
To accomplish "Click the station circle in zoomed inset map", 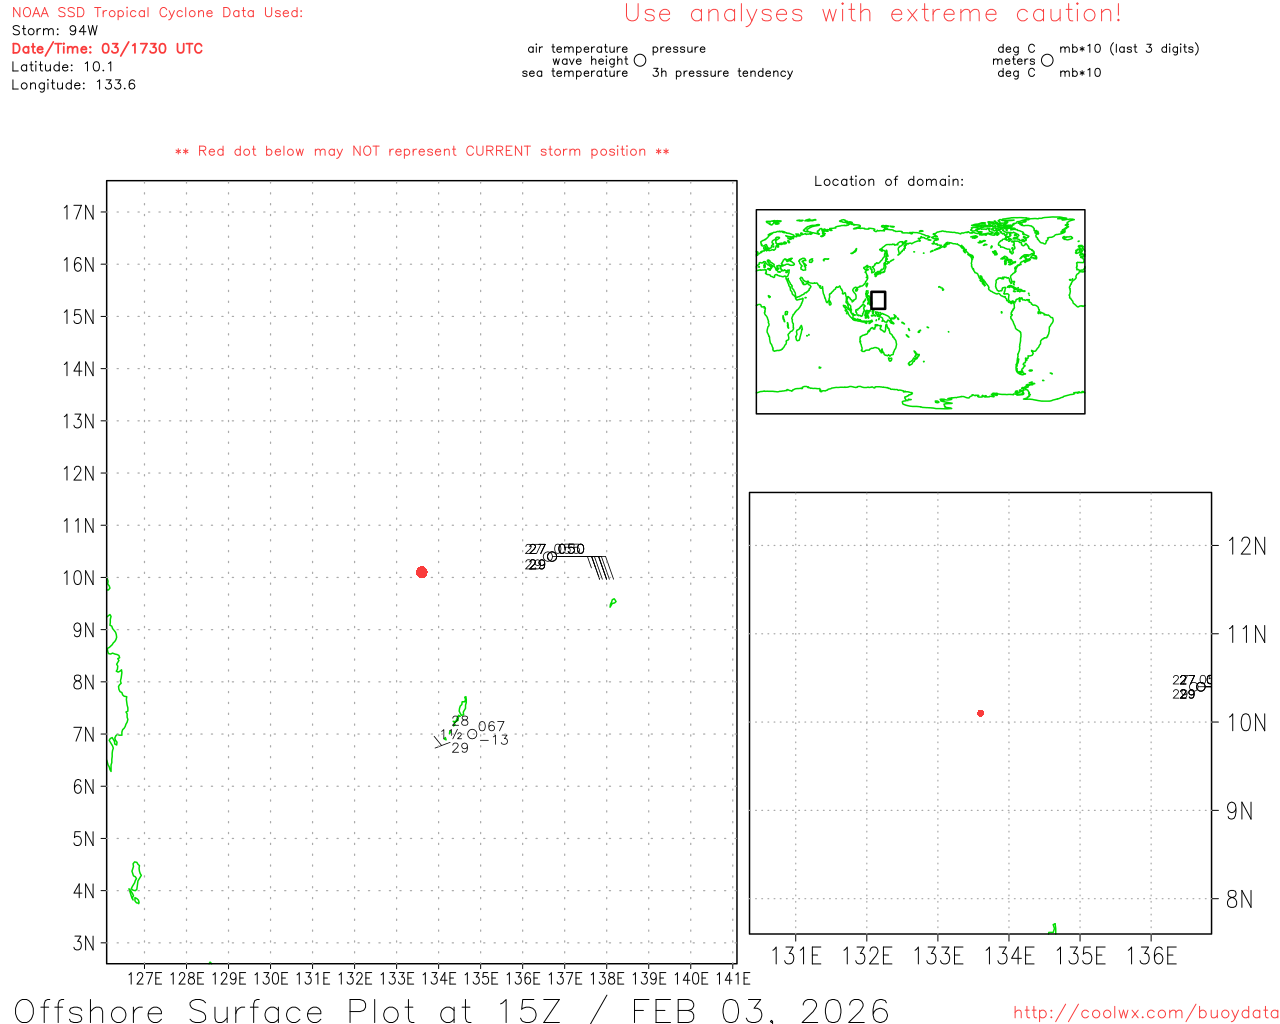I will click(x=1200, y=686).
